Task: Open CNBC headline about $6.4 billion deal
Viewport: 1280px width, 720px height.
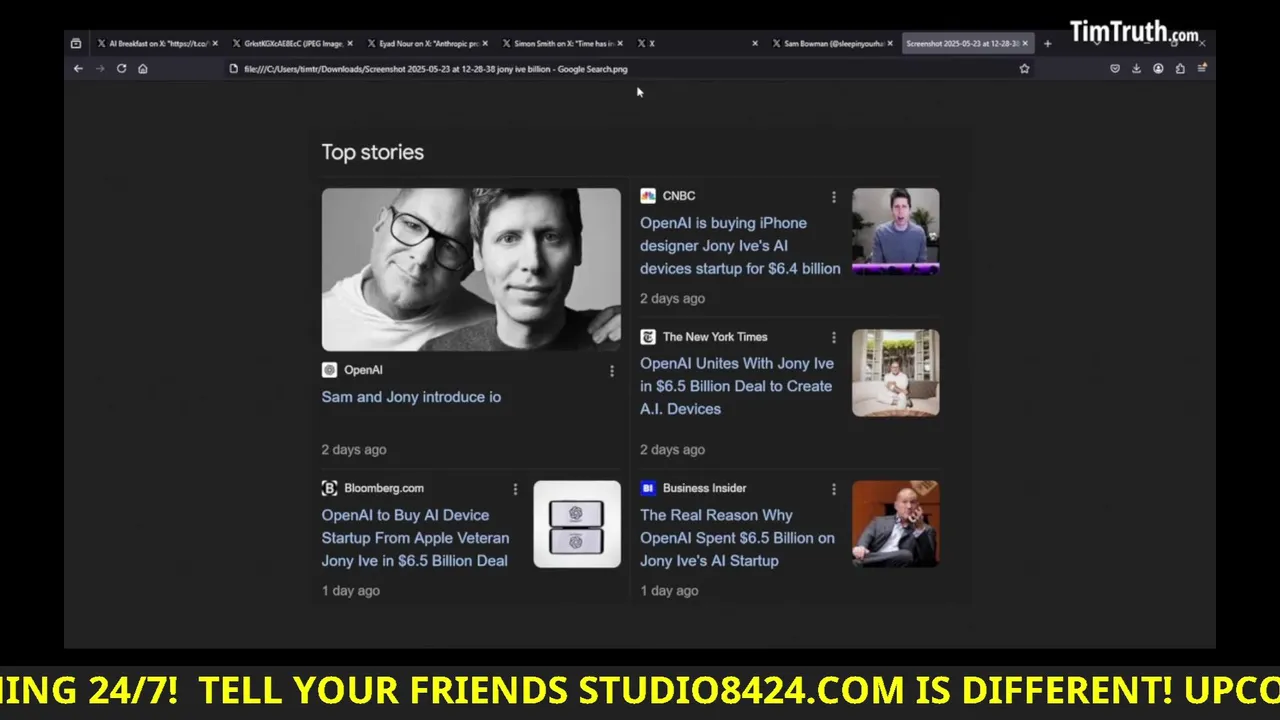Action: pyautogui.click(x=740, y=246)
